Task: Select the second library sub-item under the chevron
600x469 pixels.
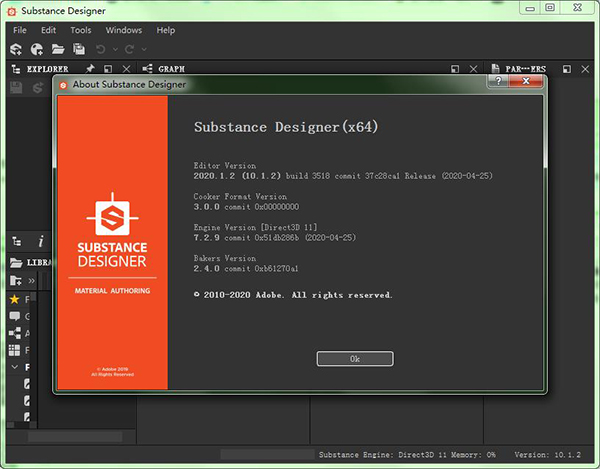Action: click(27, 401)
